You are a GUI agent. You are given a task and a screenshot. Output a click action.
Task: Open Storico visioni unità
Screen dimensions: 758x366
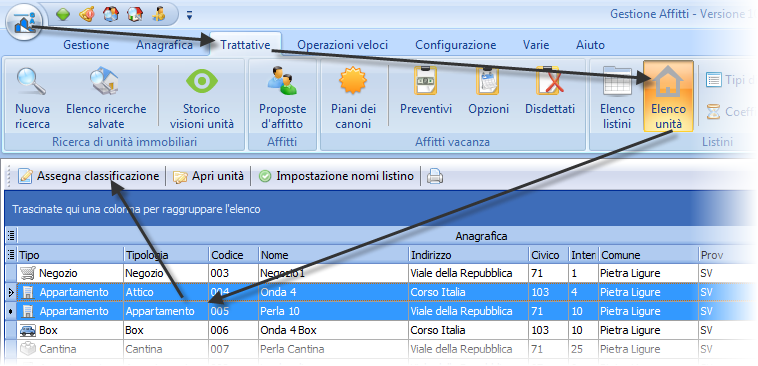pyautogui.click(x=202, y=98)
